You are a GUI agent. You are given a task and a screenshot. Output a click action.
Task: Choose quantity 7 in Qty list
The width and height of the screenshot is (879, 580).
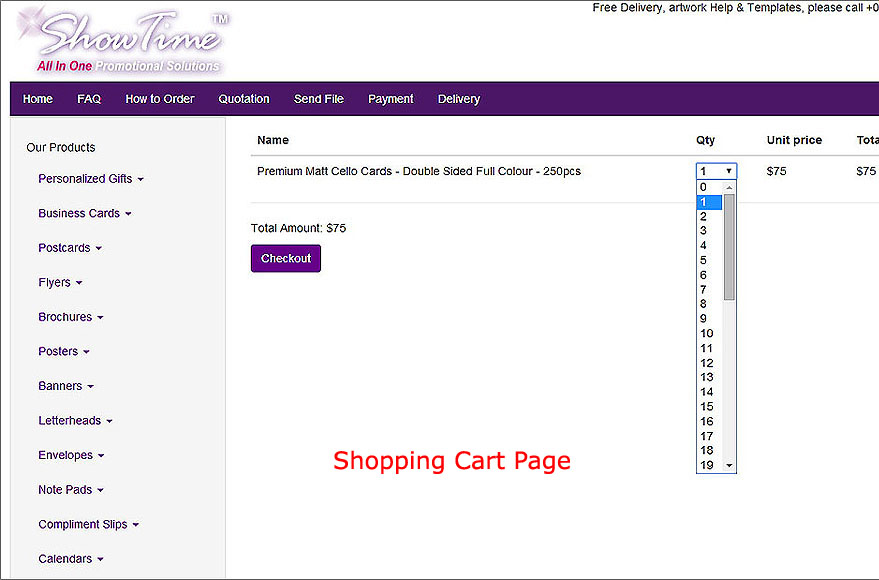710,289
